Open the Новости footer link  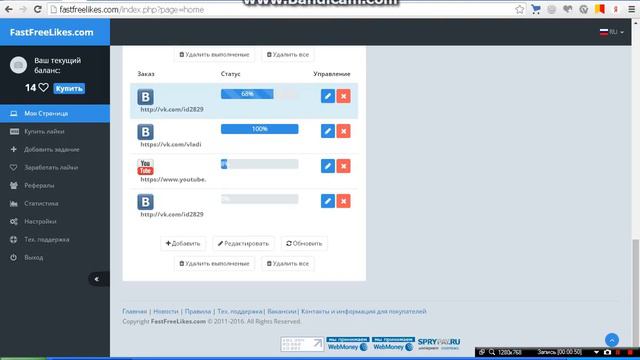click(x=166, y=311)
